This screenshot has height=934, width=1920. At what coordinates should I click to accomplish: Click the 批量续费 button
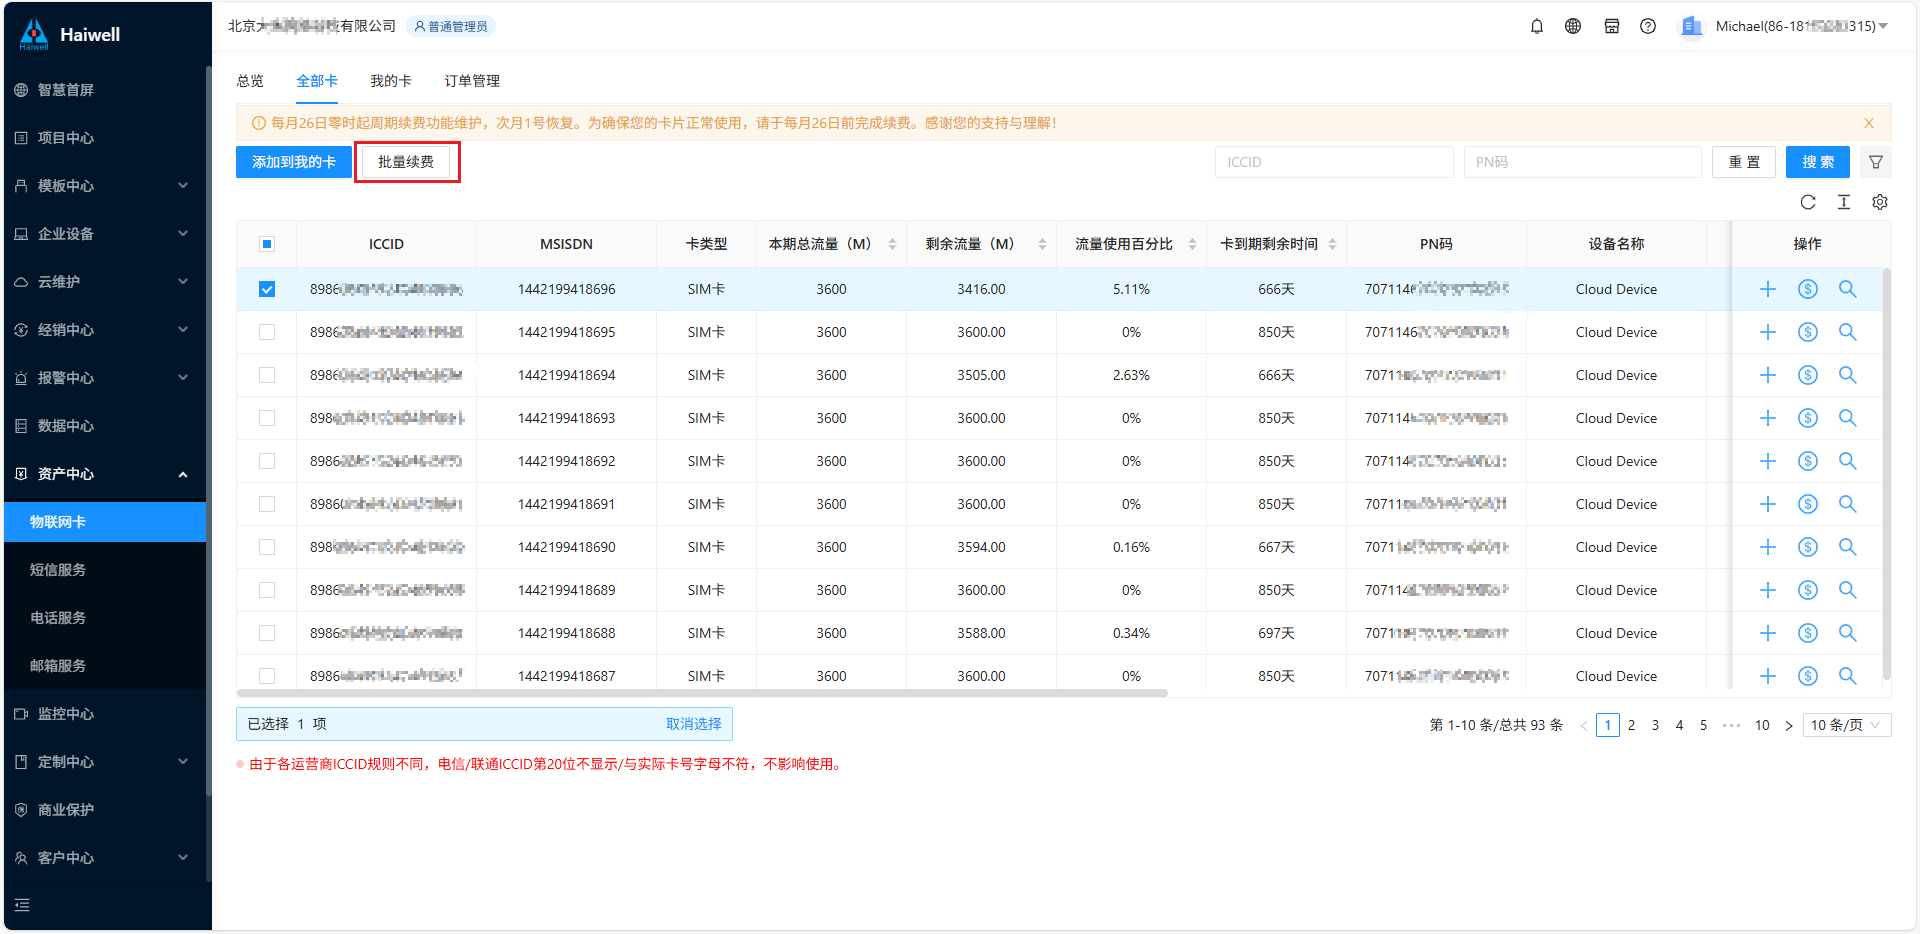(406, 162)
